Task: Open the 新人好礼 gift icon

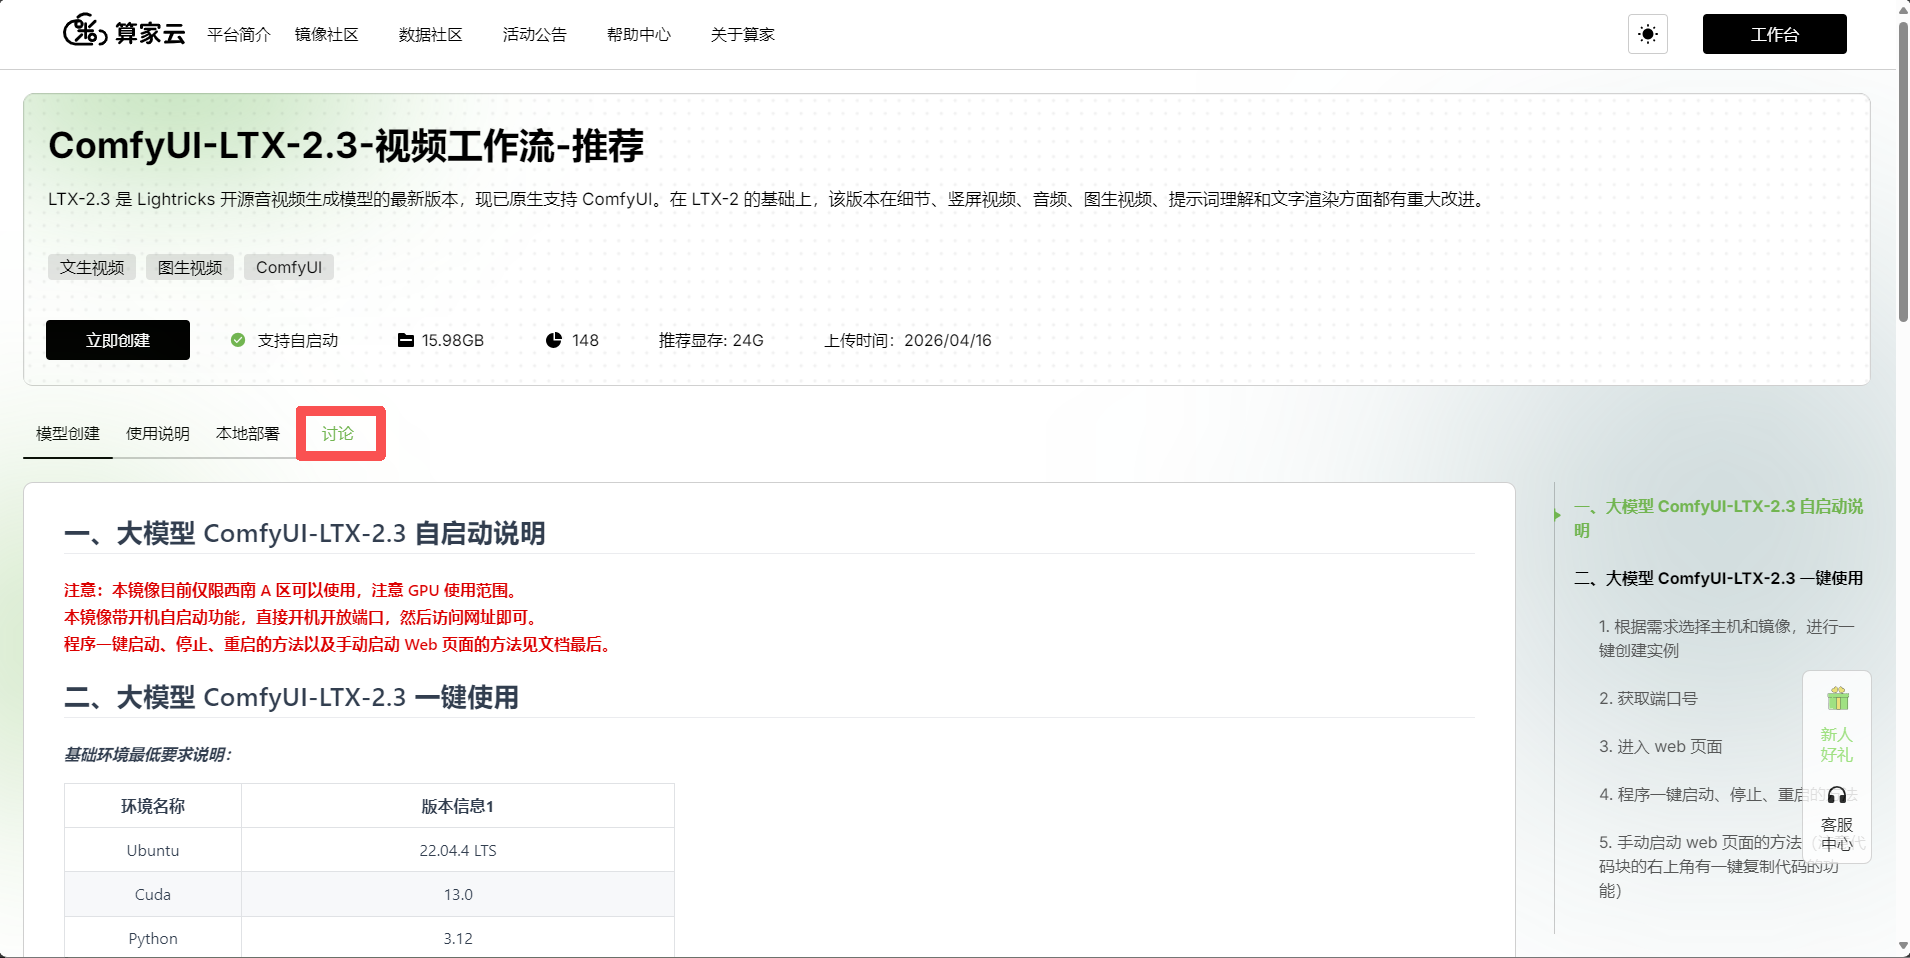Action: point(1838,699)
